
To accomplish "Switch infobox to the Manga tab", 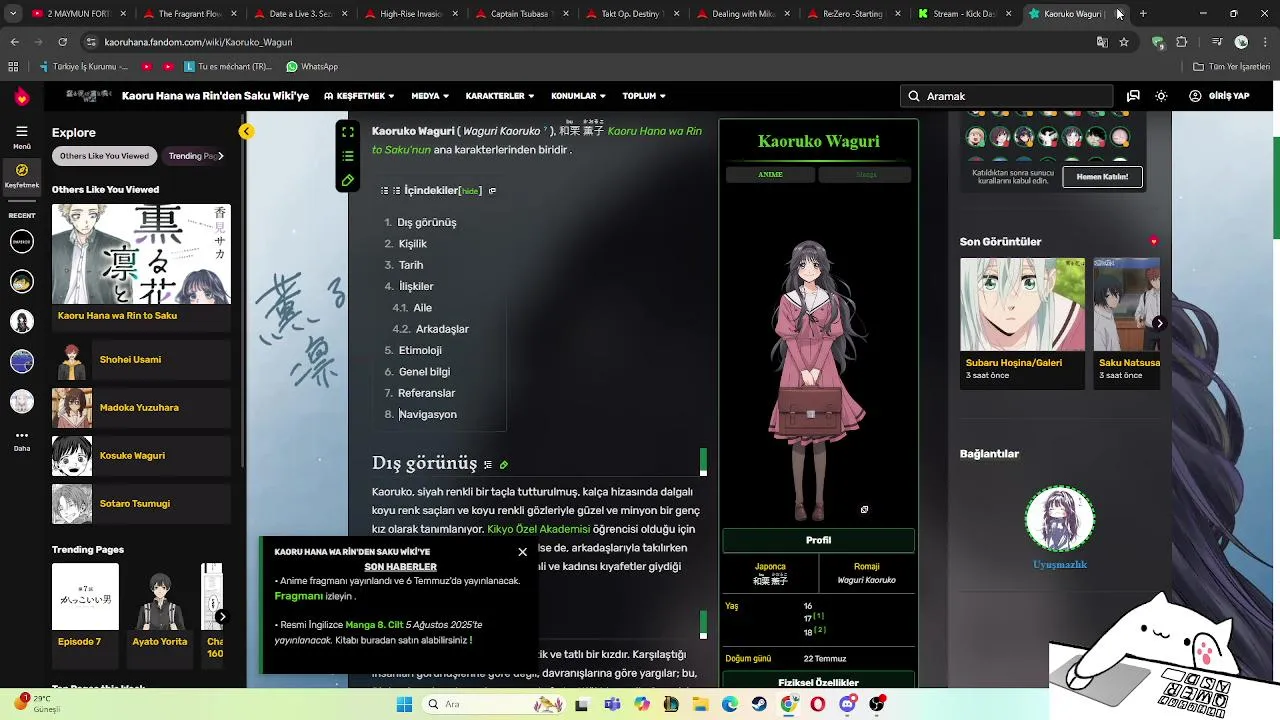I will (x=866, y=175).
